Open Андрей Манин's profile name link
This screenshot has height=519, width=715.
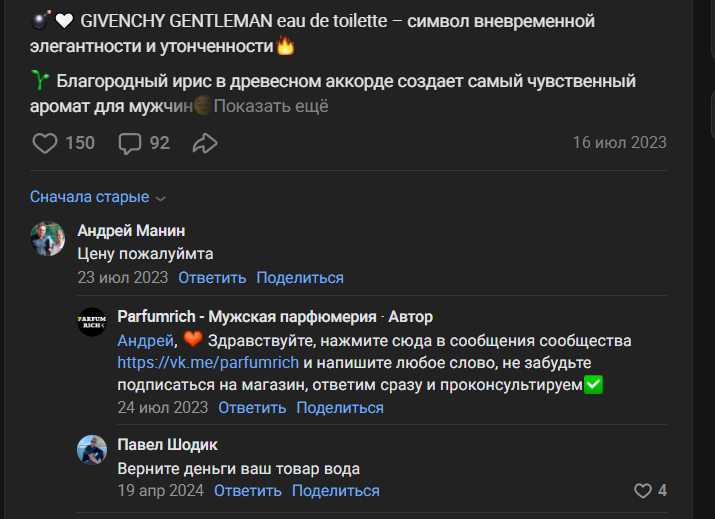(x=131, y=231)
